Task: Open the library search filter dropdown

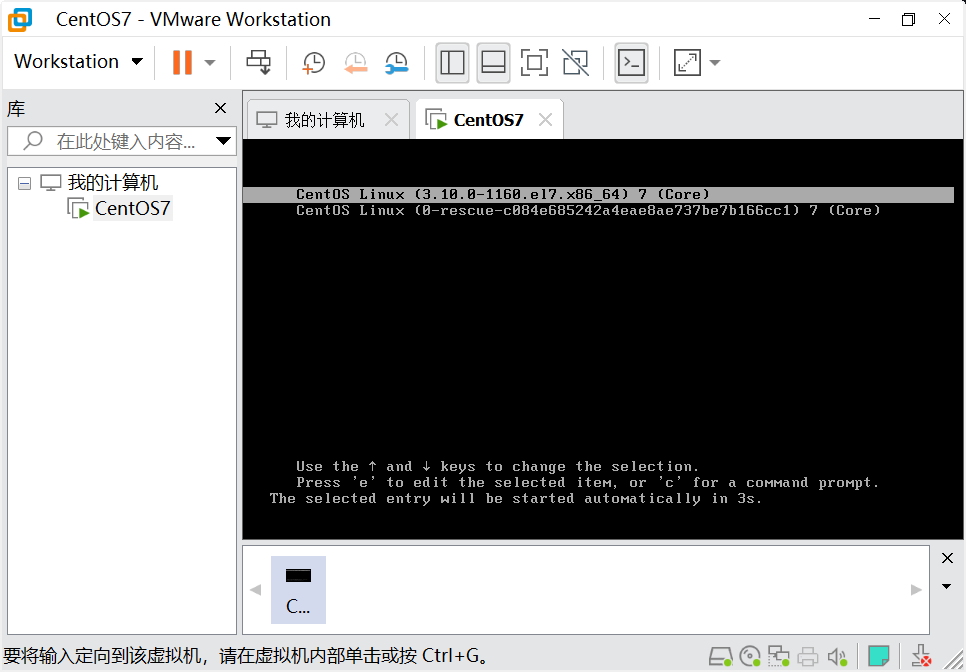Action: coord(224,141)
